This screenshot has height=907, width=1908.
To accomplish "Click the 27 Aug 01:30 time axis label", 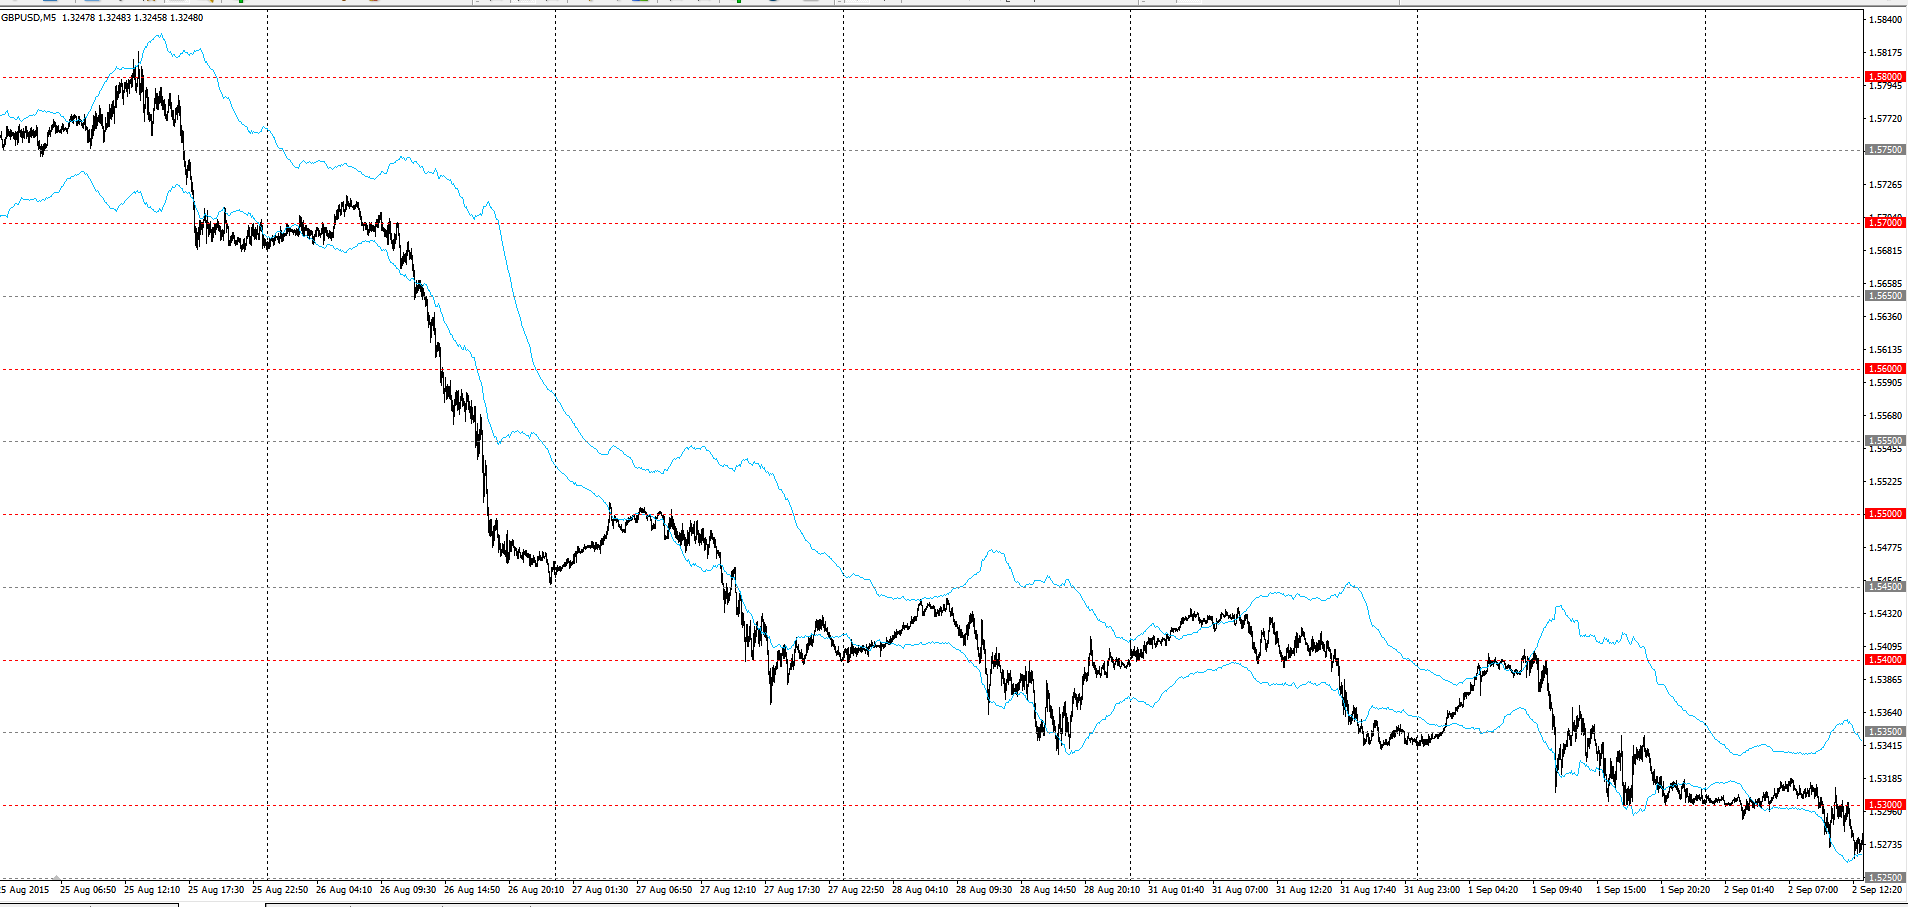I will [x=600, y=890].
